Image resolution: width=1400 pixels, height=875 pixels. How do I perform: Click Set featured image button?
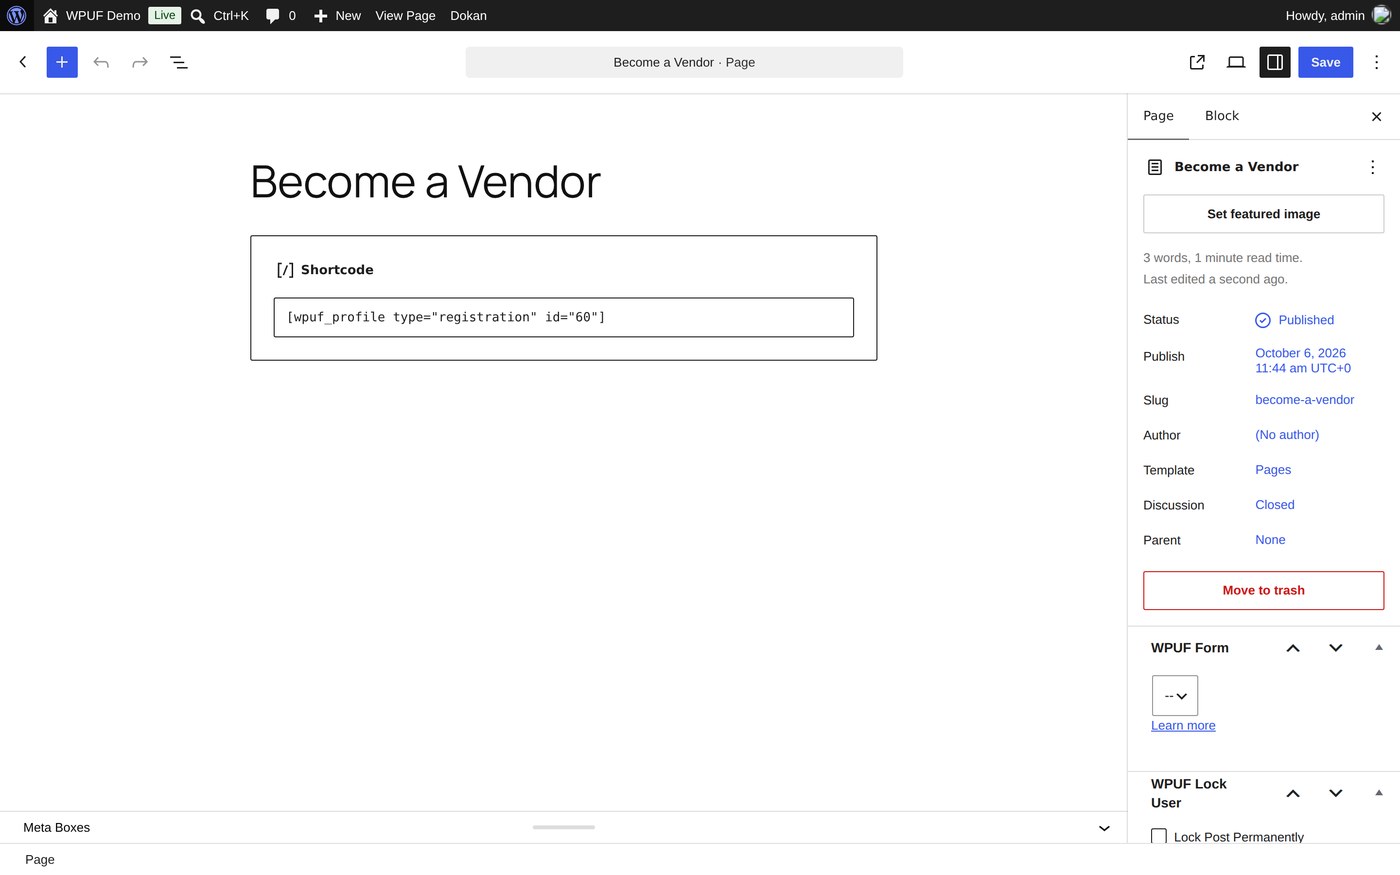(x=1263, y=214)
